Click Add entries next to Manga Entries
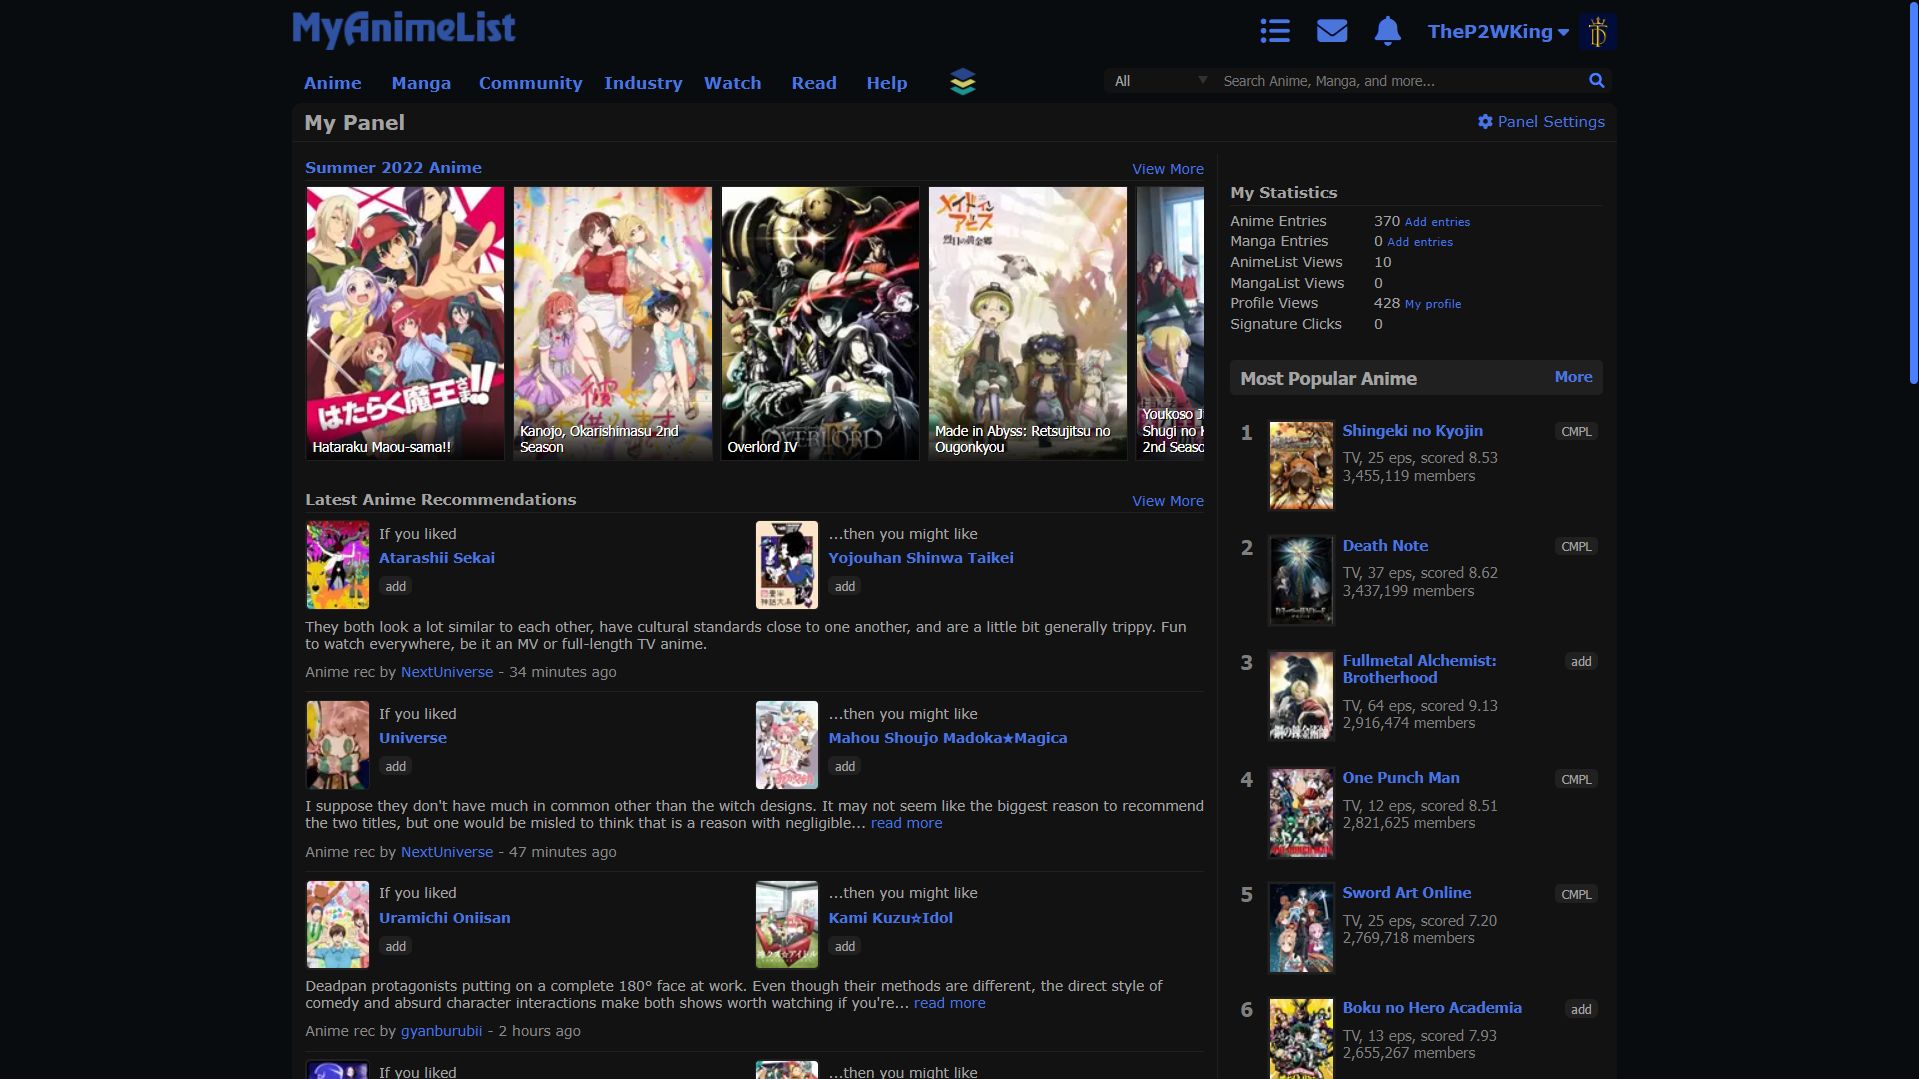This screenshot has width=1919, height=1079. pyautogui.click(x=1420, y=242)
